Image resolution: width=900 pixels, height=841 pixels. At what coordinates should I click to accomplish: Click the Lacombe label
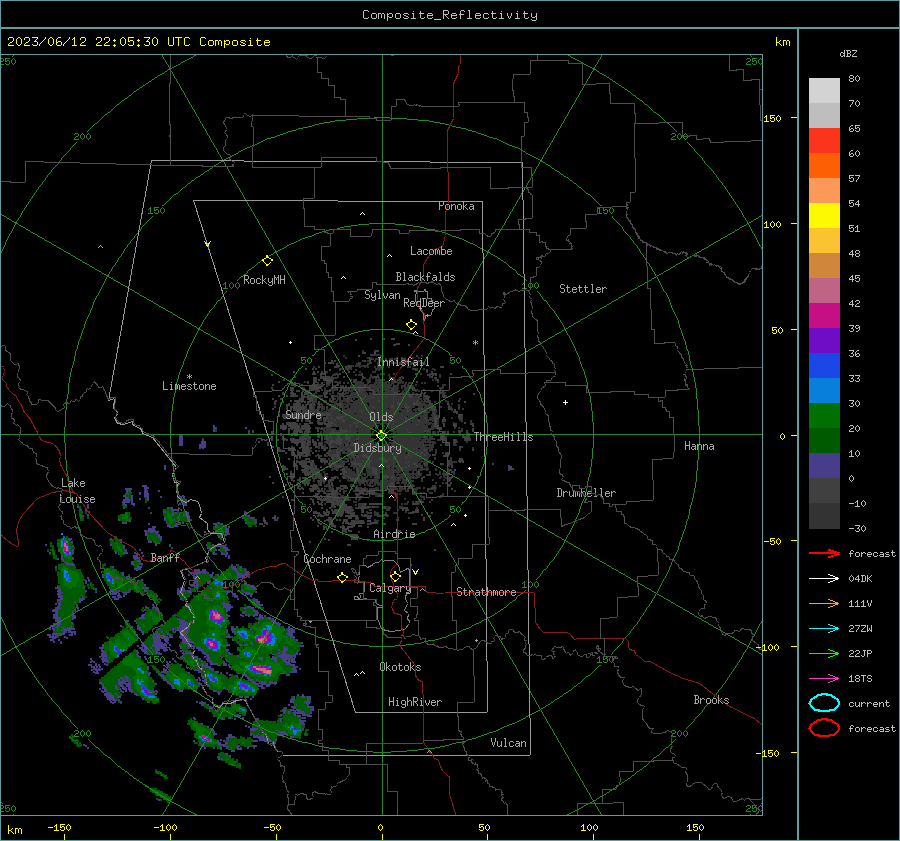[x=431, y=251]
